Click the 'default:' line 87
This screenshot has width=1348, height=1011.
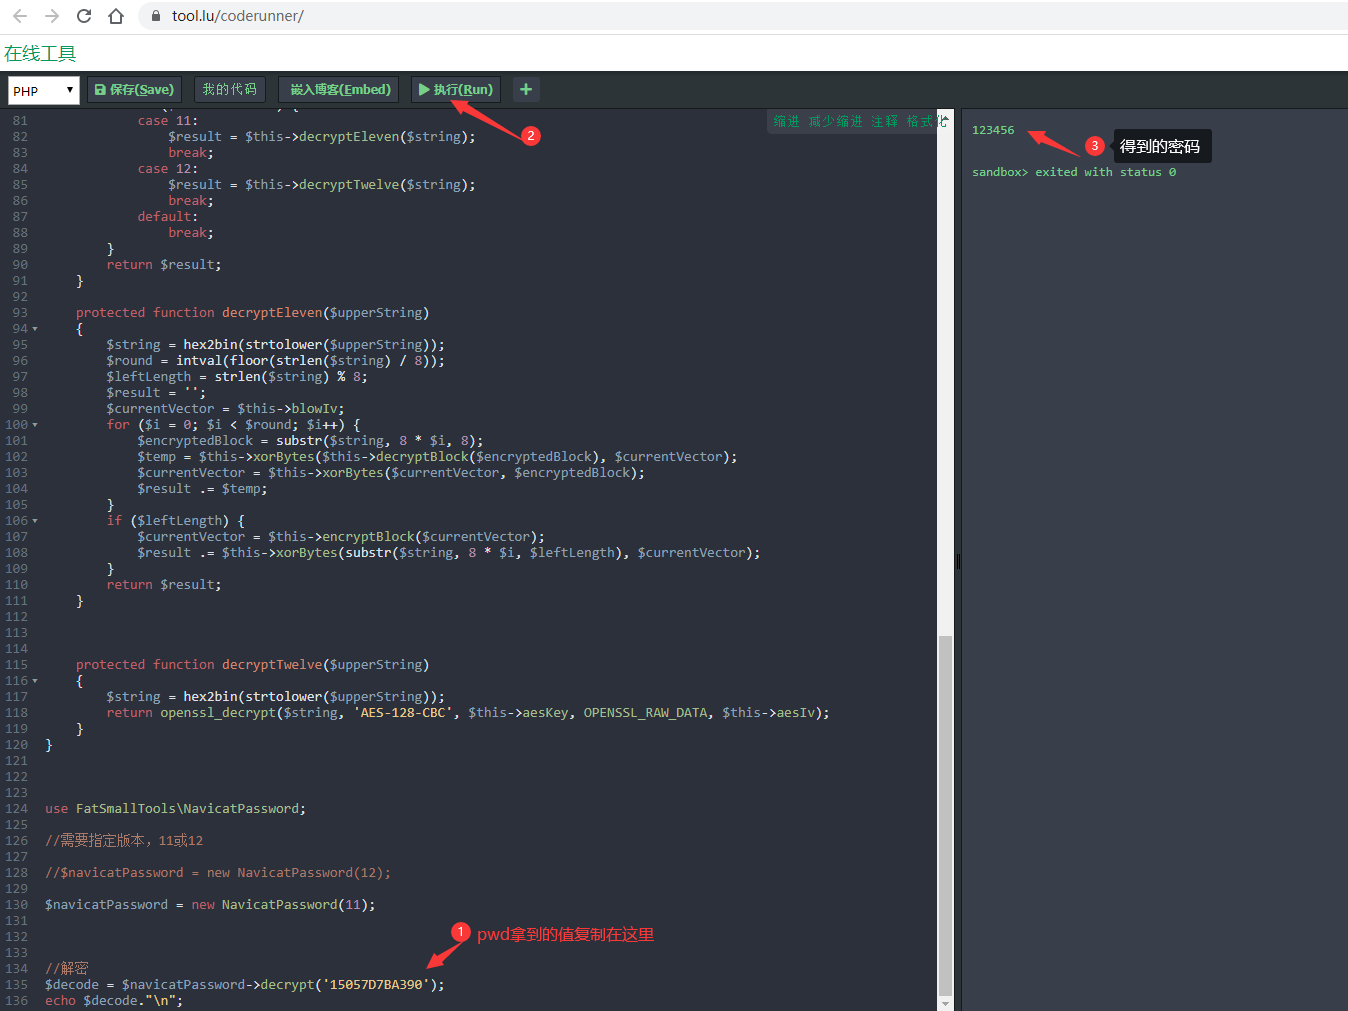point(168,217)
